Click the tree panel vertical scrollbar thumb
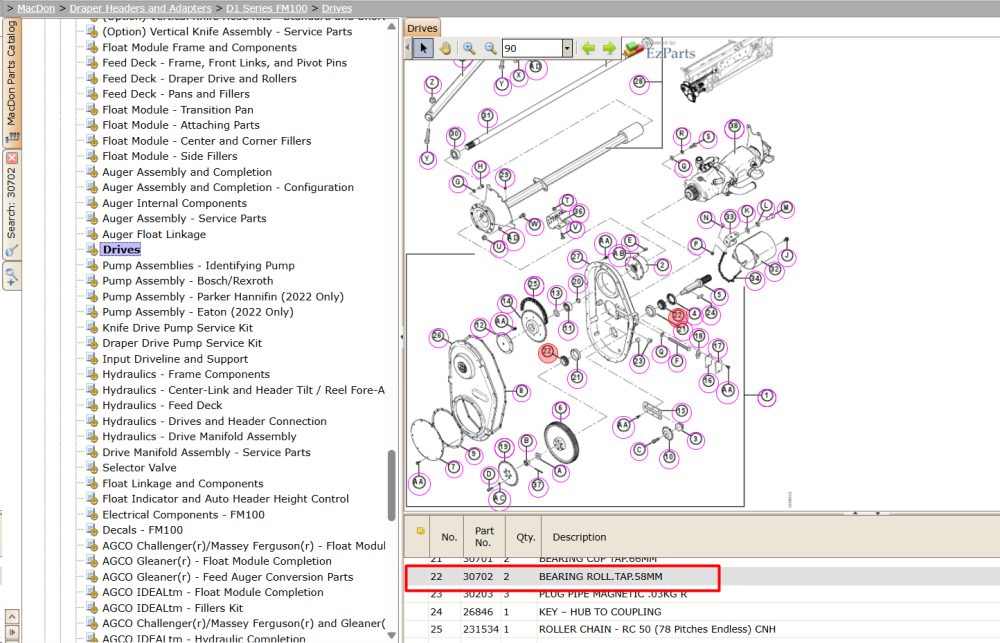The image size is (1000, 643). [x=392, y=485]
